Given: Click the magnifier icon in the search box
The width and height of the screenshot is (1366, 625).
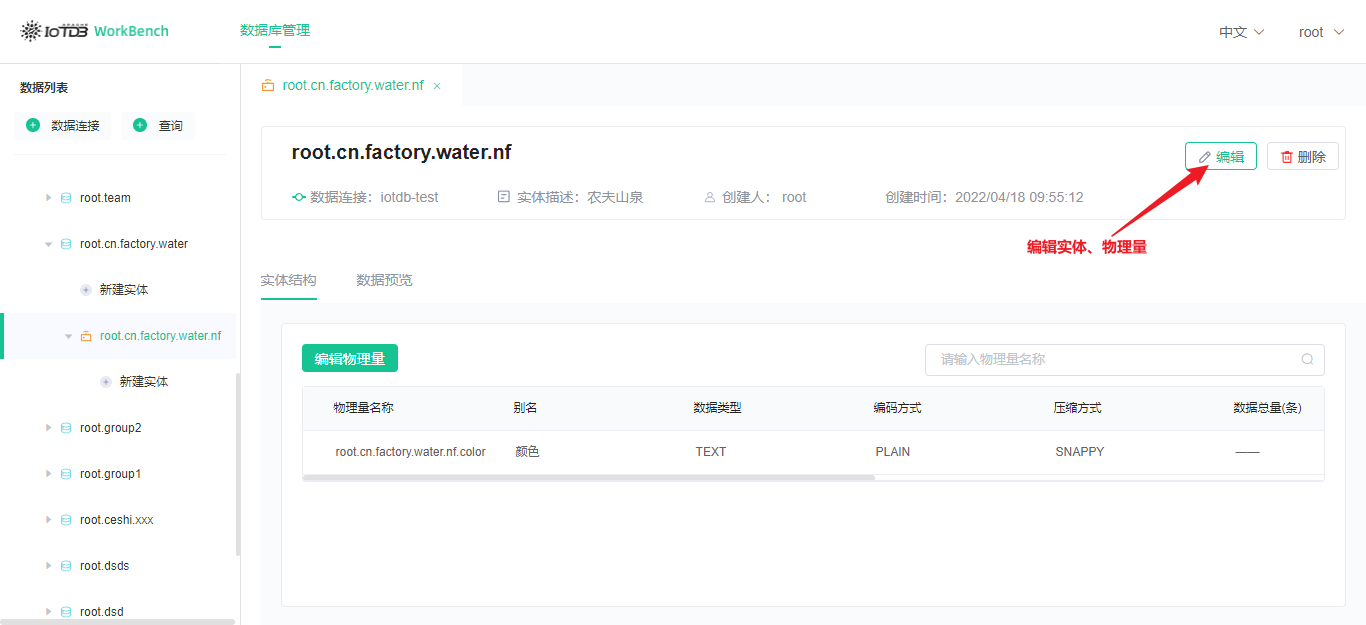Looking at the screenshot, I should (x=1307, y=359).
